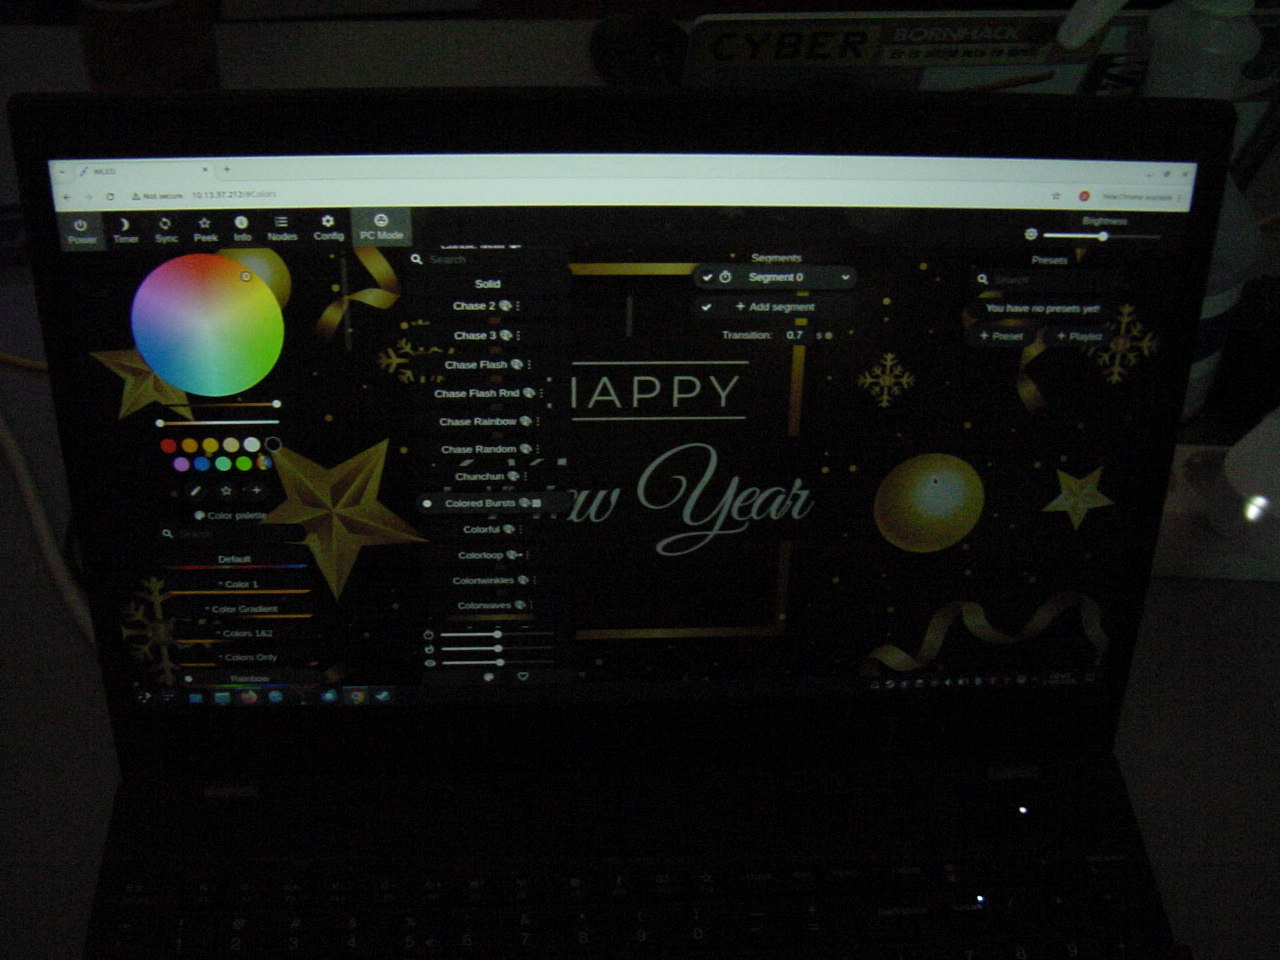The height and width of the screenshot is (960, 1280).
Task: Pick the red quick color swatch
Action: [169, 445]
